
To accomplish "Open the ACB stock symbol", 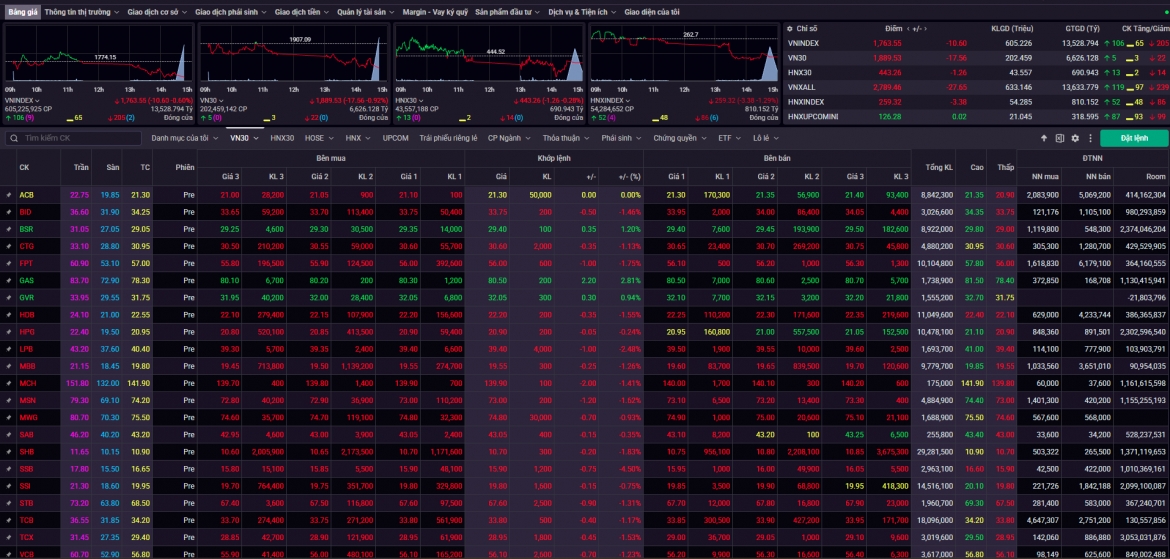I will click(26, 195).
